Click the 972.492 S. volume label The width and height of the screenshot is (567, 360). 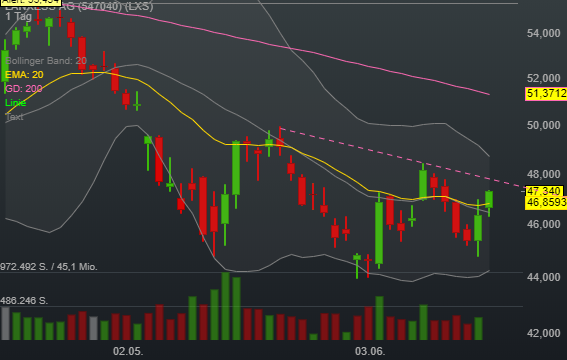coord(49,267)
